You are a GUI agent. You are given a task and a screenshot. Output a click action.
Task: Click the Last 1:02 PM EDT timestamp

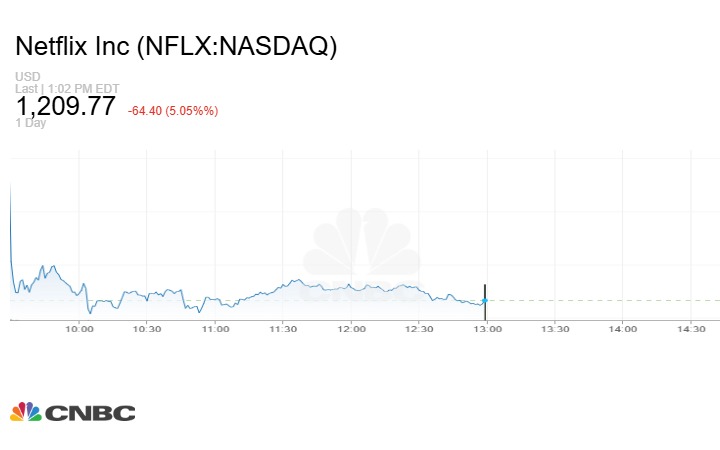(x=67, y=89)
